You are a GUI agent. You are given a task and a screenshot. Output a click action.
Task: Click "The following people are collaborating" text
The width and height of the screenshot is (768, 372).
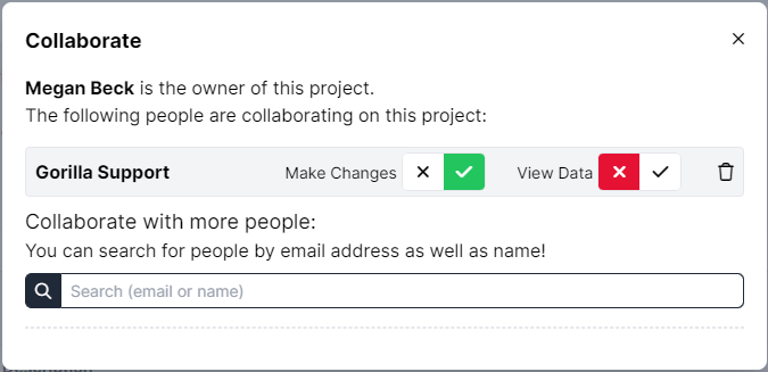click(256, 116)
